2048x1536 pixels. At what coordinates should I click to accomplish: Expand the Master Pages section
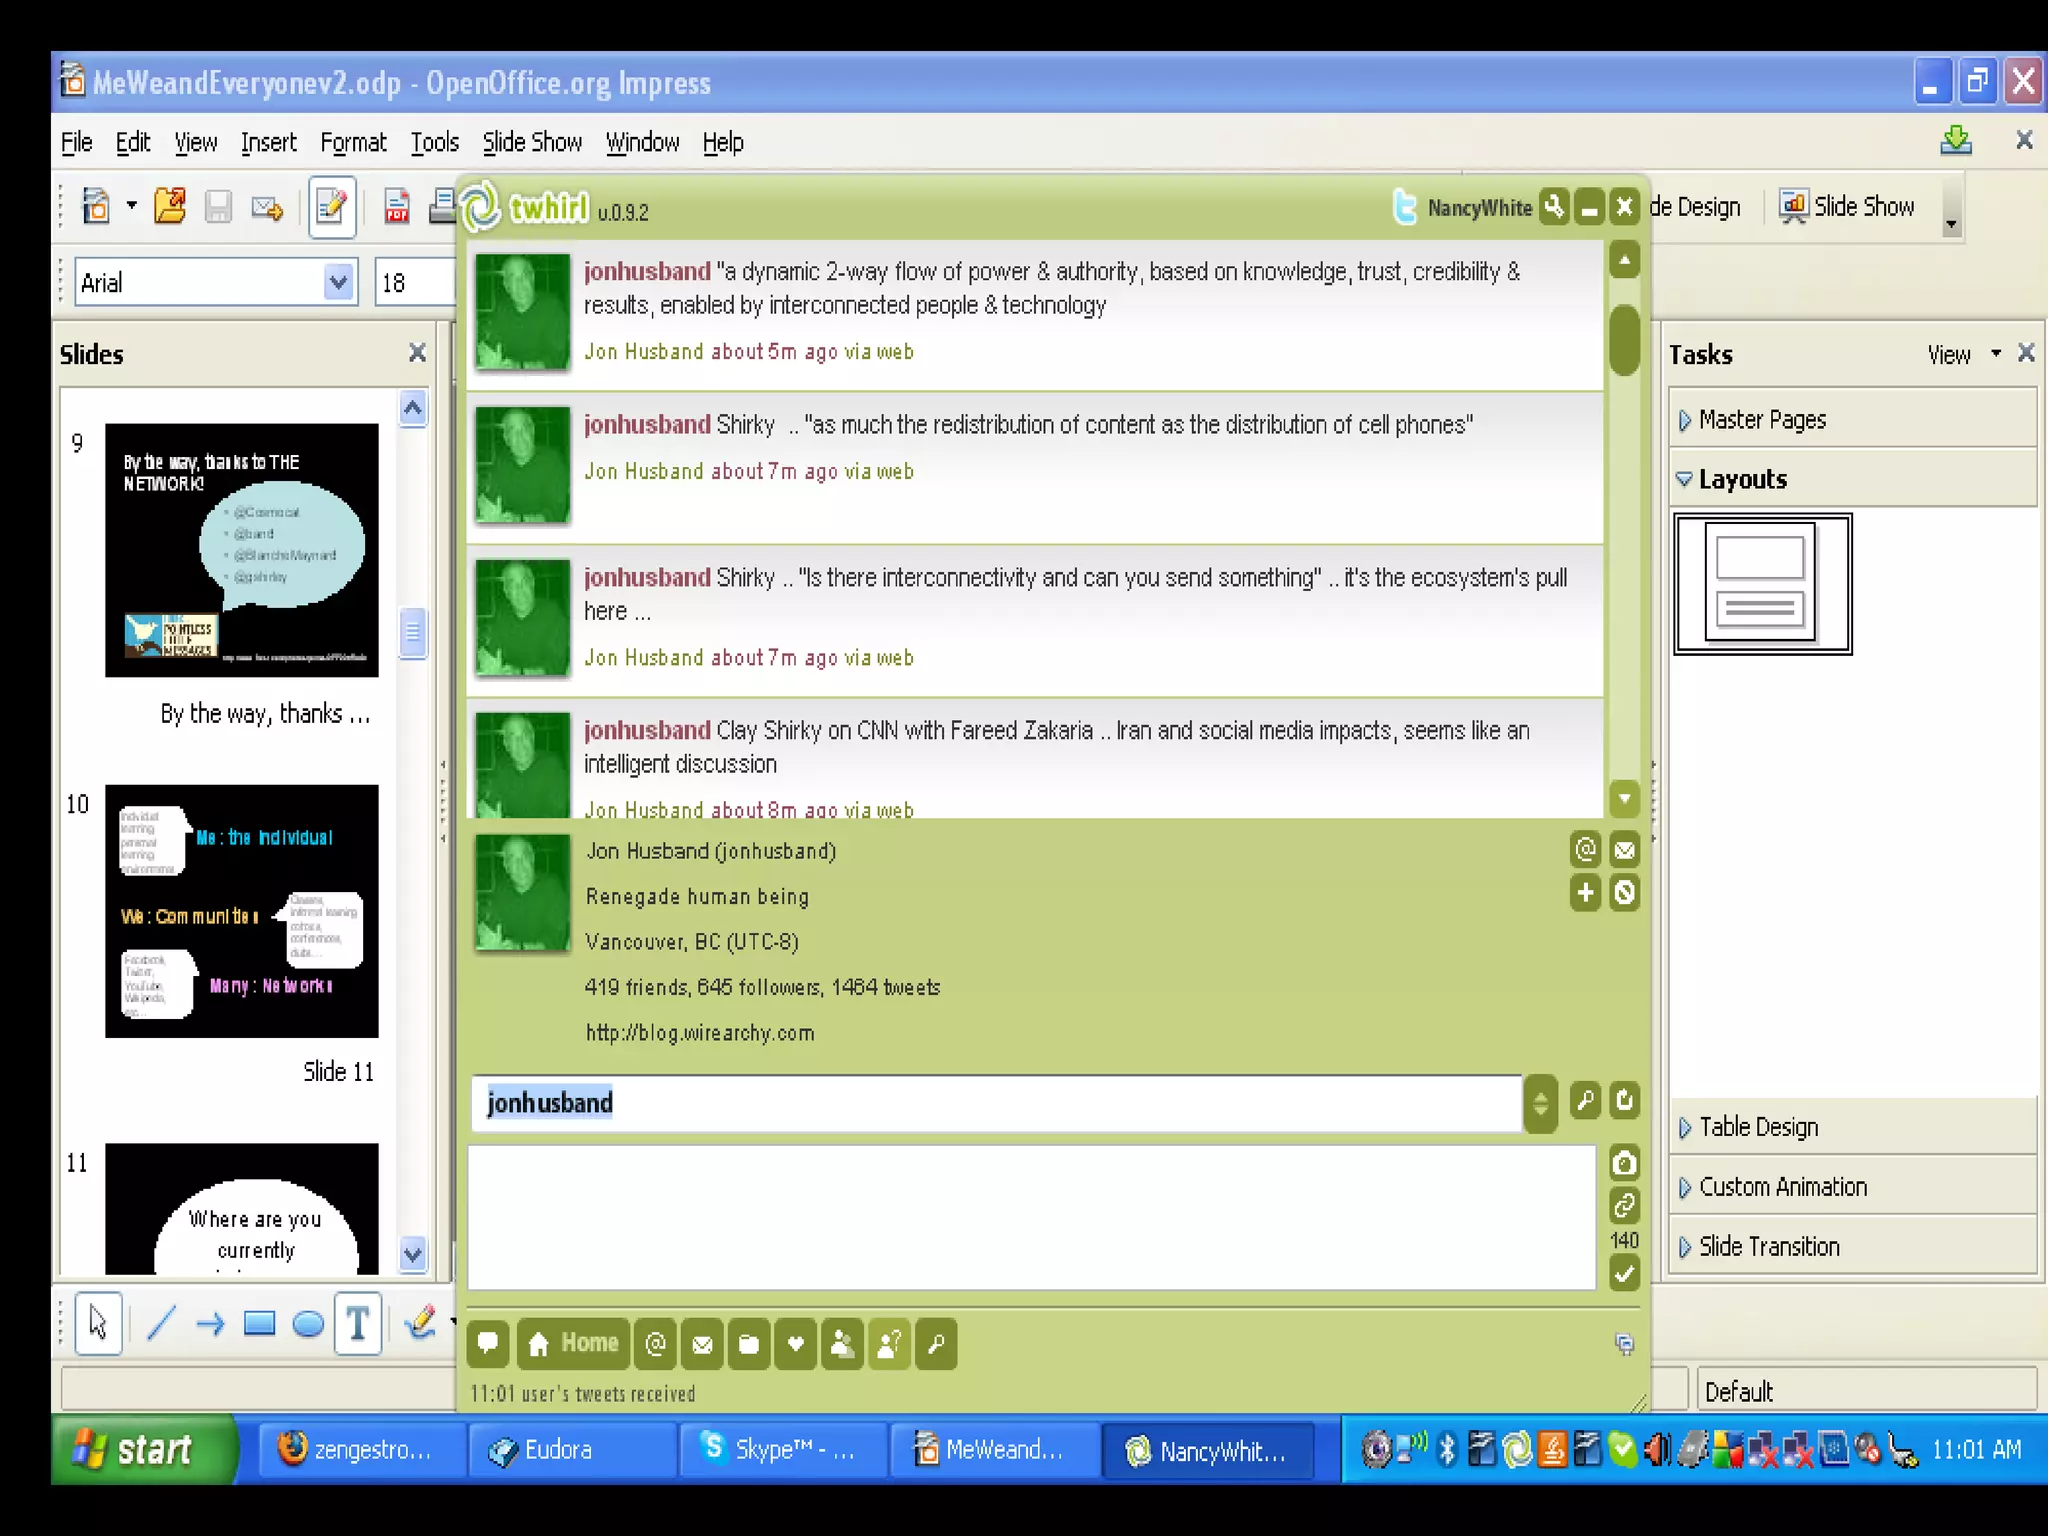(x=1762, y=420)
